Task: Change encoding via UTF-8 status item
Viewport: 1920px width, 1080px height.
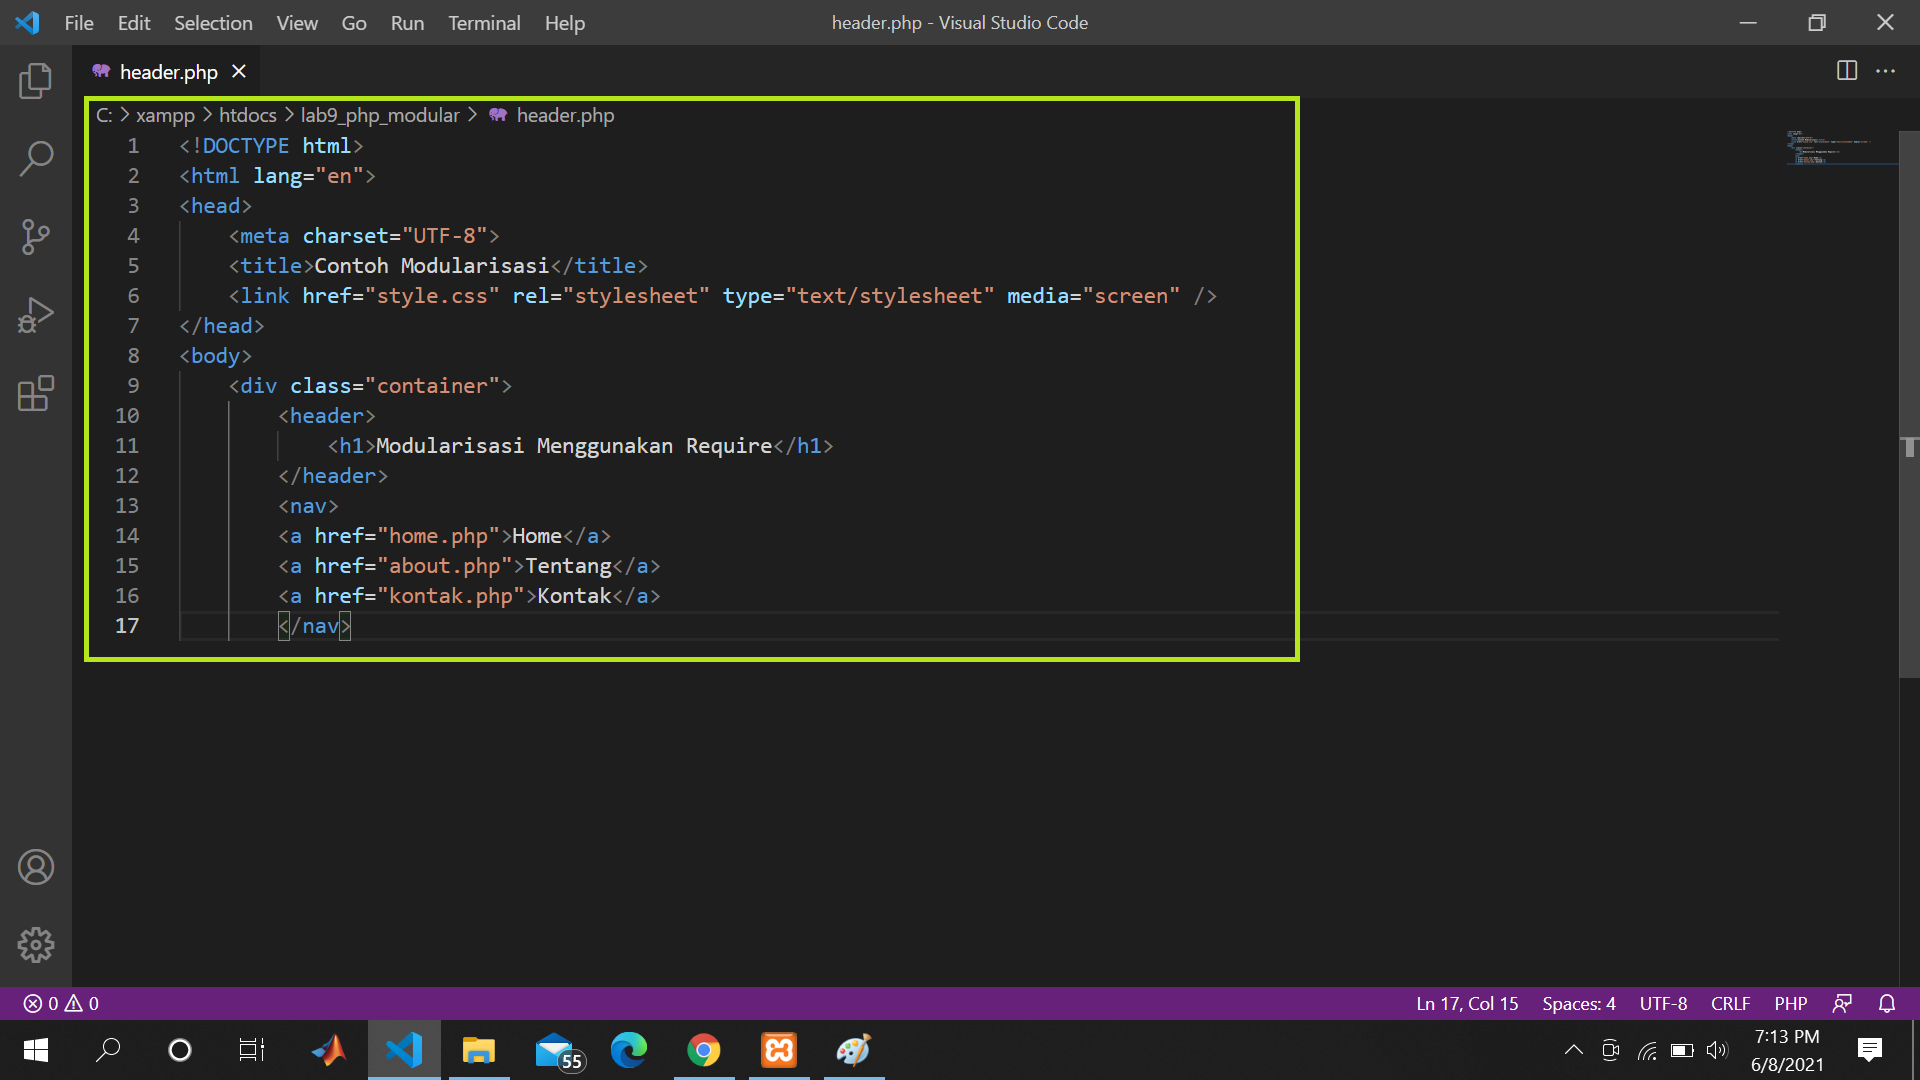Action: (1662, 1003)
